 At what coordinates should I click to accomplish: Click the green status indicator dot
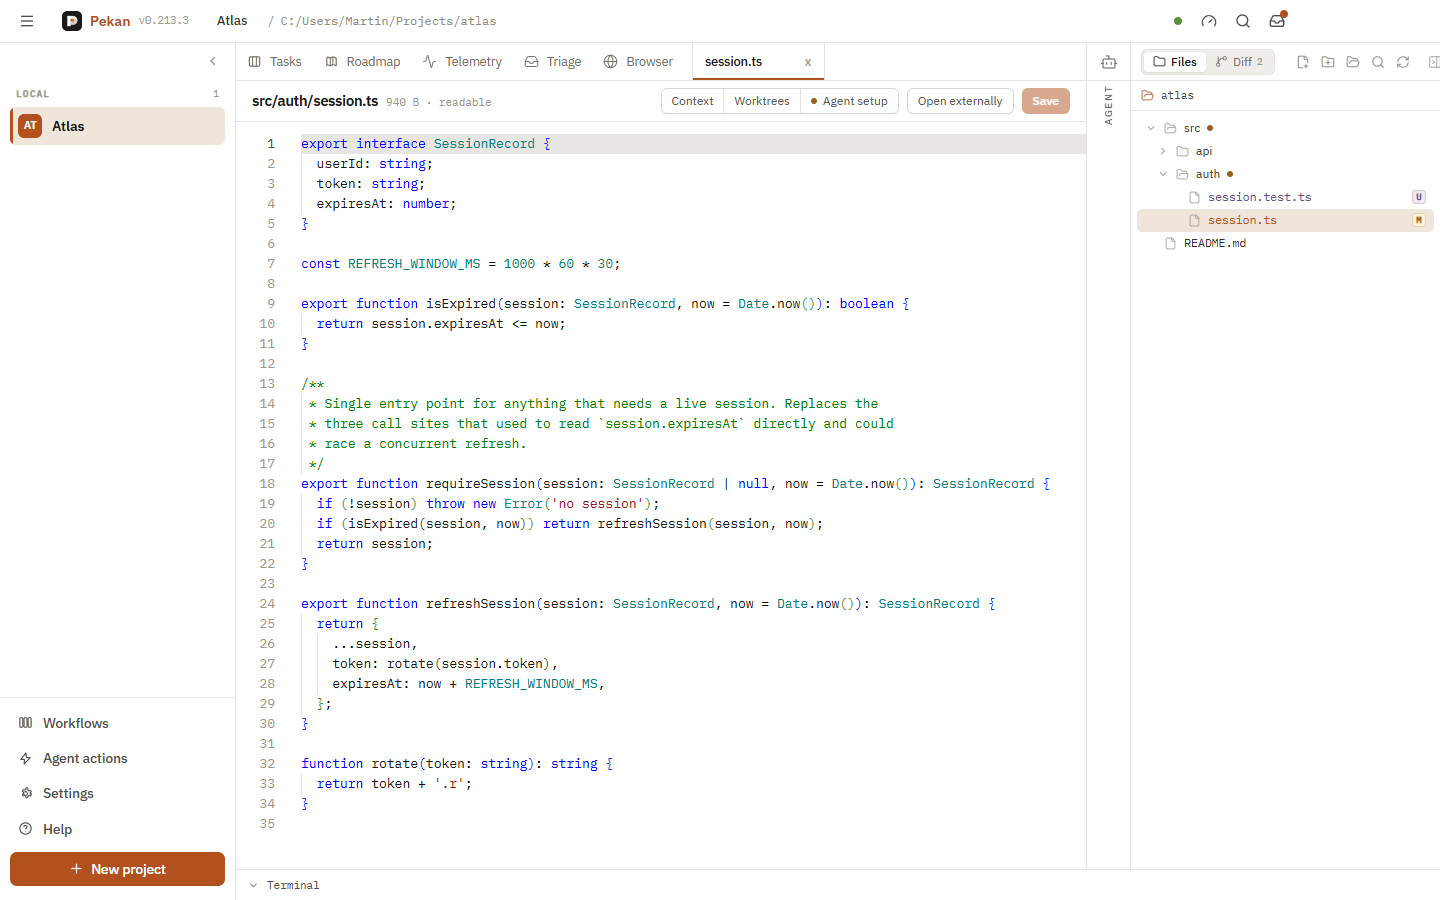(1178, 21)
